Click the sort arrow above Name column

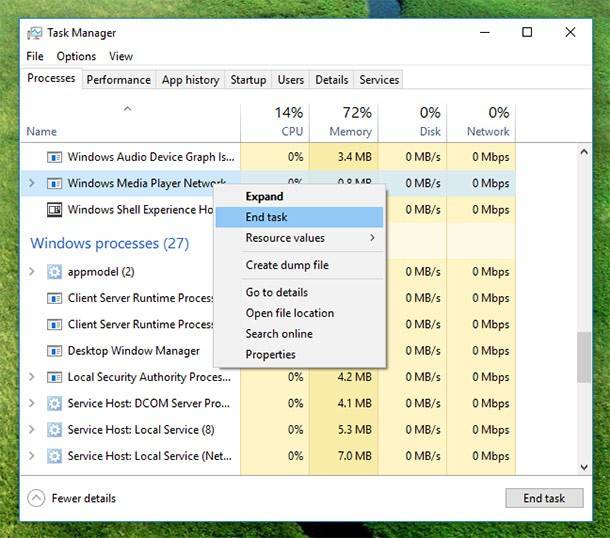(x=127, y=109)
